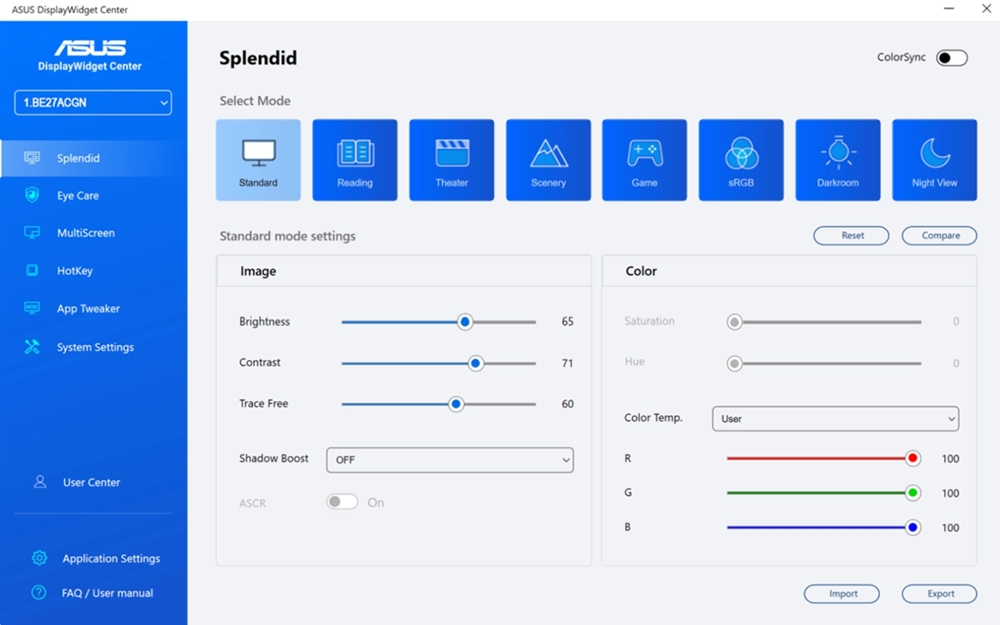Image resolution: width=1000 pixels, height=625 pixels.
Task: Open Eye Care in the sidebar
Action: pos(77,196)
